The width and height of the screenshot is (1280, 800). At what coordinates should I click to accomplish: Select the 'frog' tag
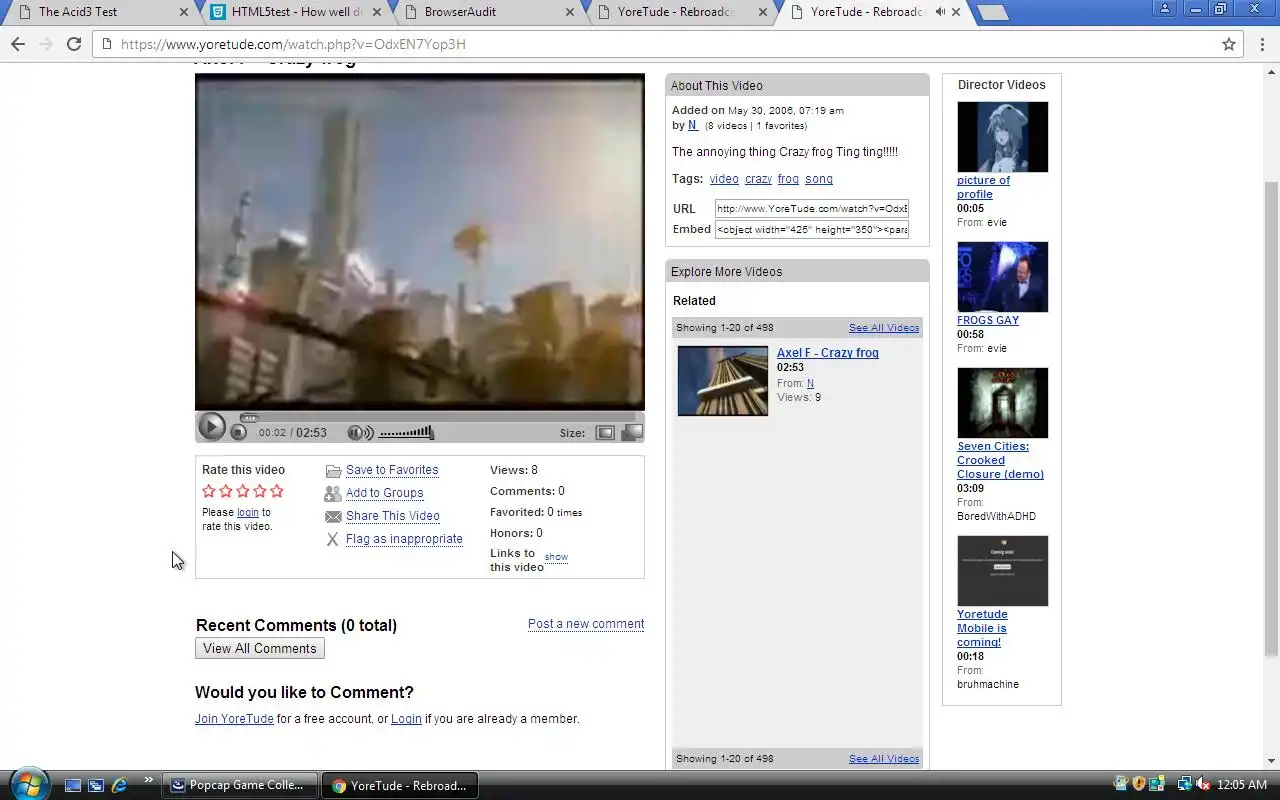[x=788, y=179]
